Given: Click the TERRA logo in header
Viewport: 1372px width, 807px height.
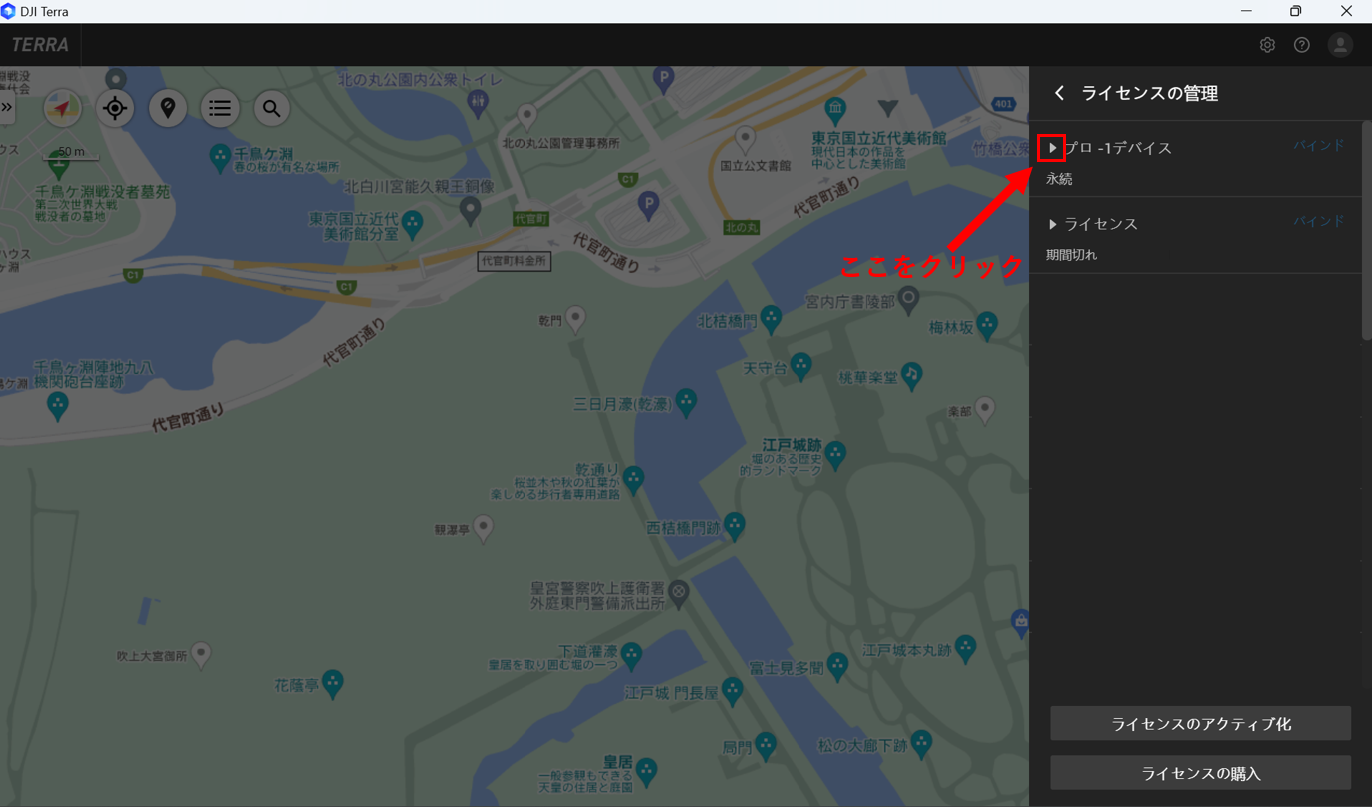Looking at the screenshot, I should 40,45.
